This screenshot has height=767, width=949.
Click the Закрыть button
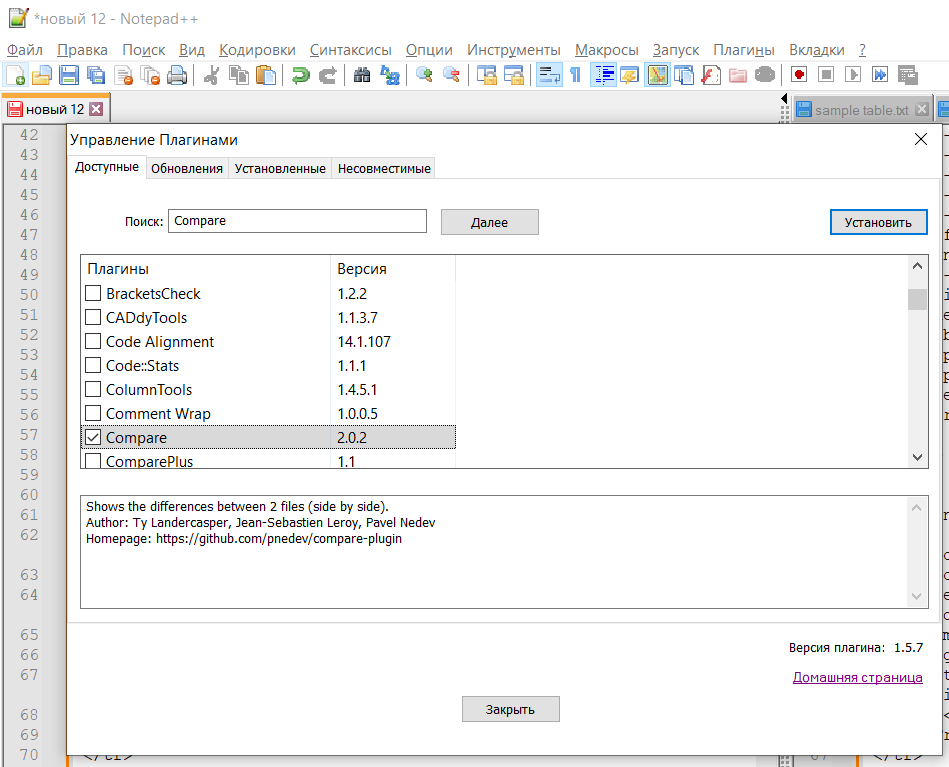pos(510,709)
